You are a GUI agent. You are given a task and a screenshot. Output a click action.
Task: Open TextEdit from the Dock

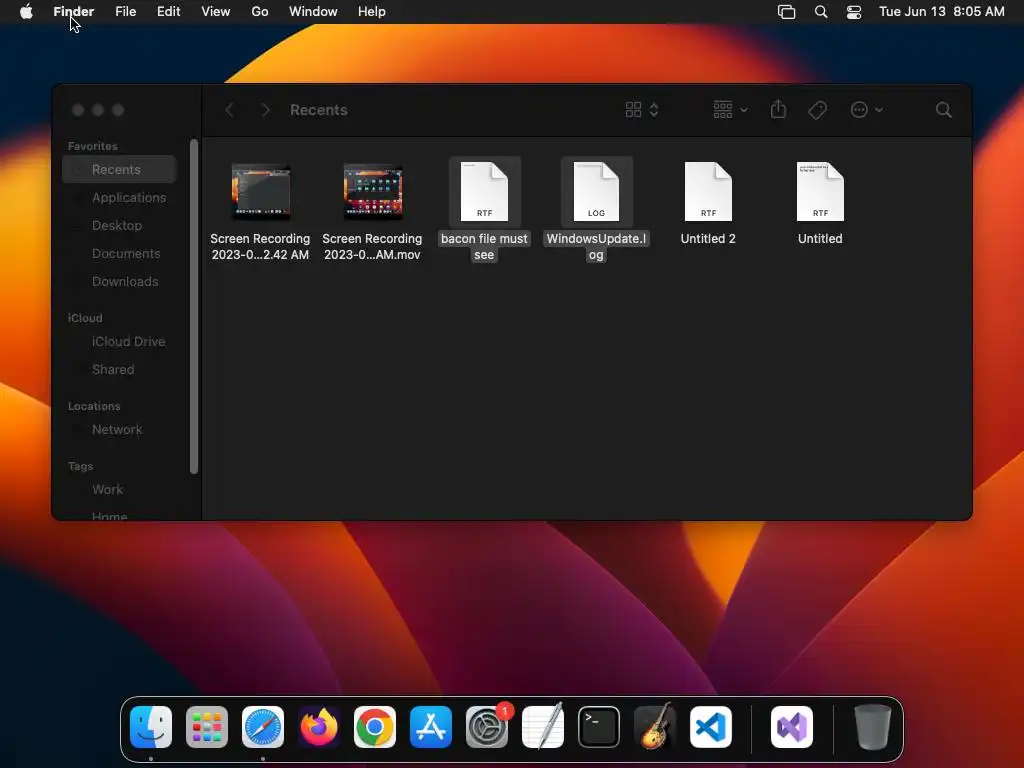pos(543,727)
